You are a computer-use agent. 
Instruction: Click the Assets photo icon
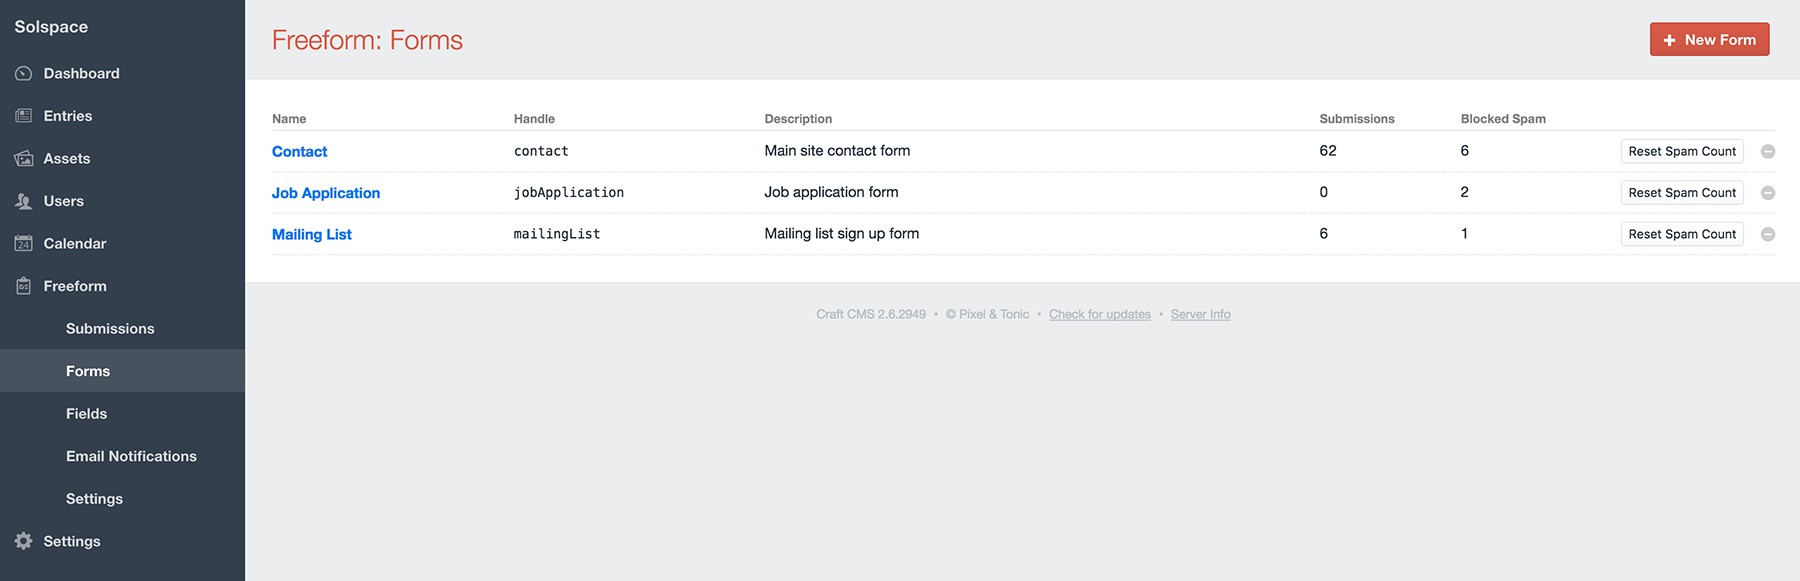tap(24, 159)
